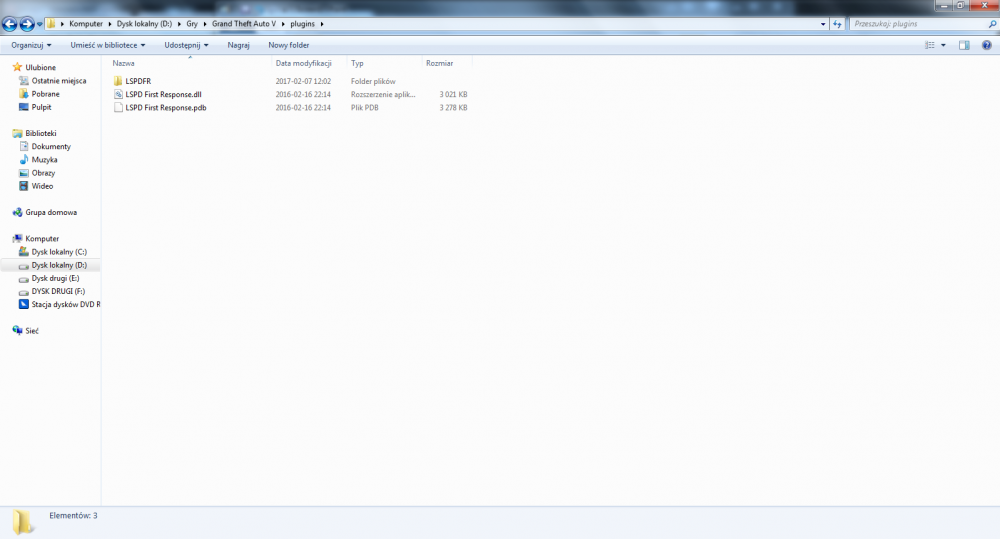Click the Przeszukaj: plugins search field
The height and width of the screenshot is (539, 1000).
pos(918,24)
